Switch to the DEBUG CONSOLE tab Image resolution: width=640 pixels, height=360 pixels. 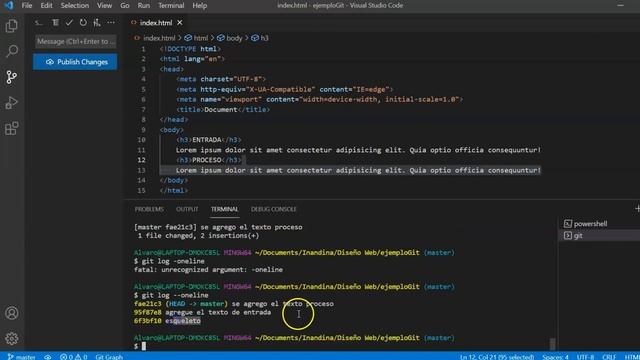273,209
